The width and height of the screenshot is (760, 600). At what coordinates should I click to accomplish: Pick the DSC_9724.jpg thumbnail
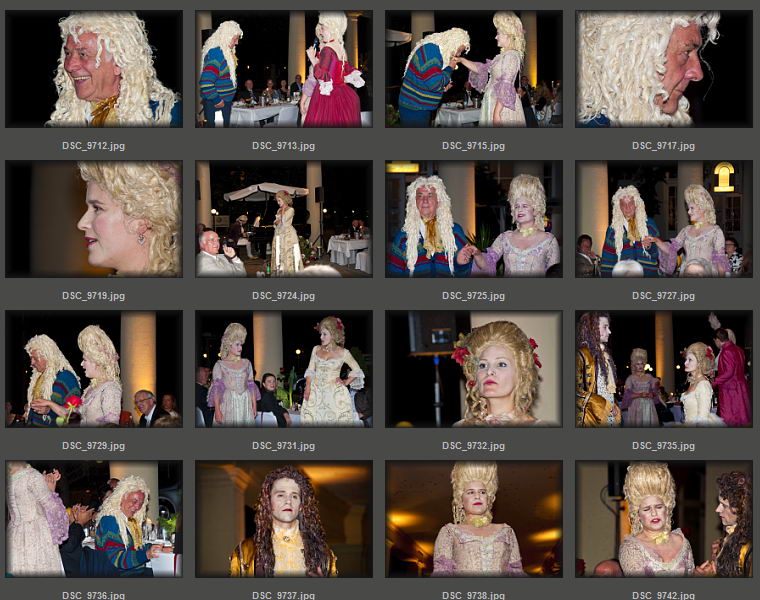[284, 219]
